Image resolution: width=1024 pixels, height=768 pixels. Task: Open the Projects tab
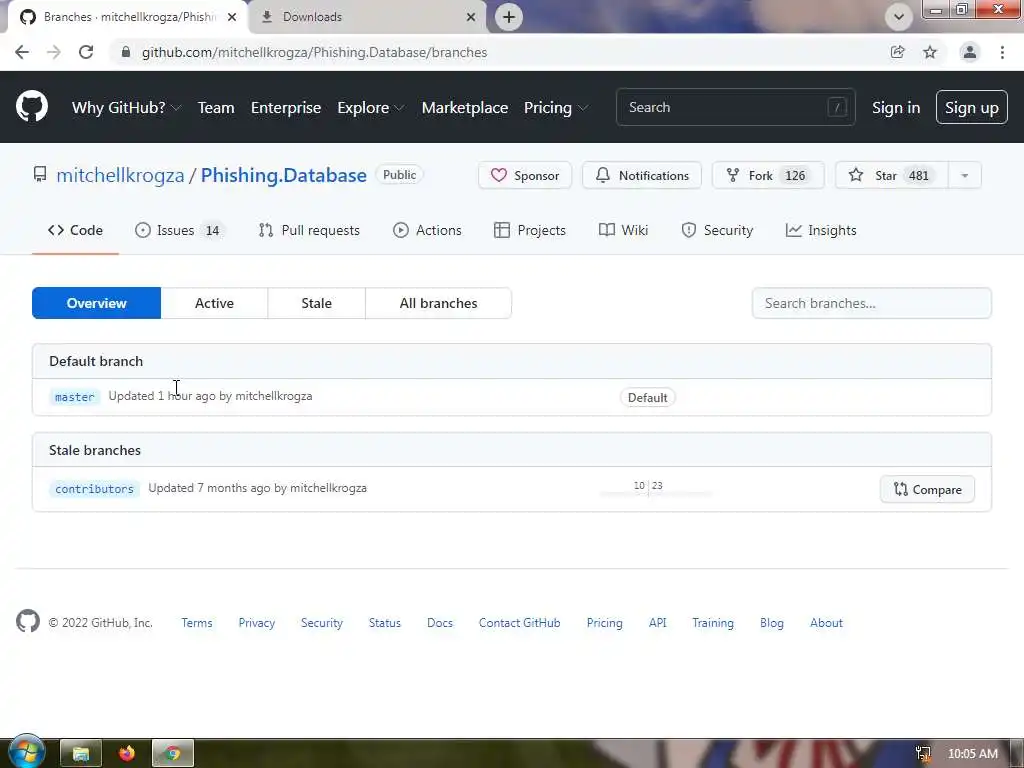coord(530,230)
